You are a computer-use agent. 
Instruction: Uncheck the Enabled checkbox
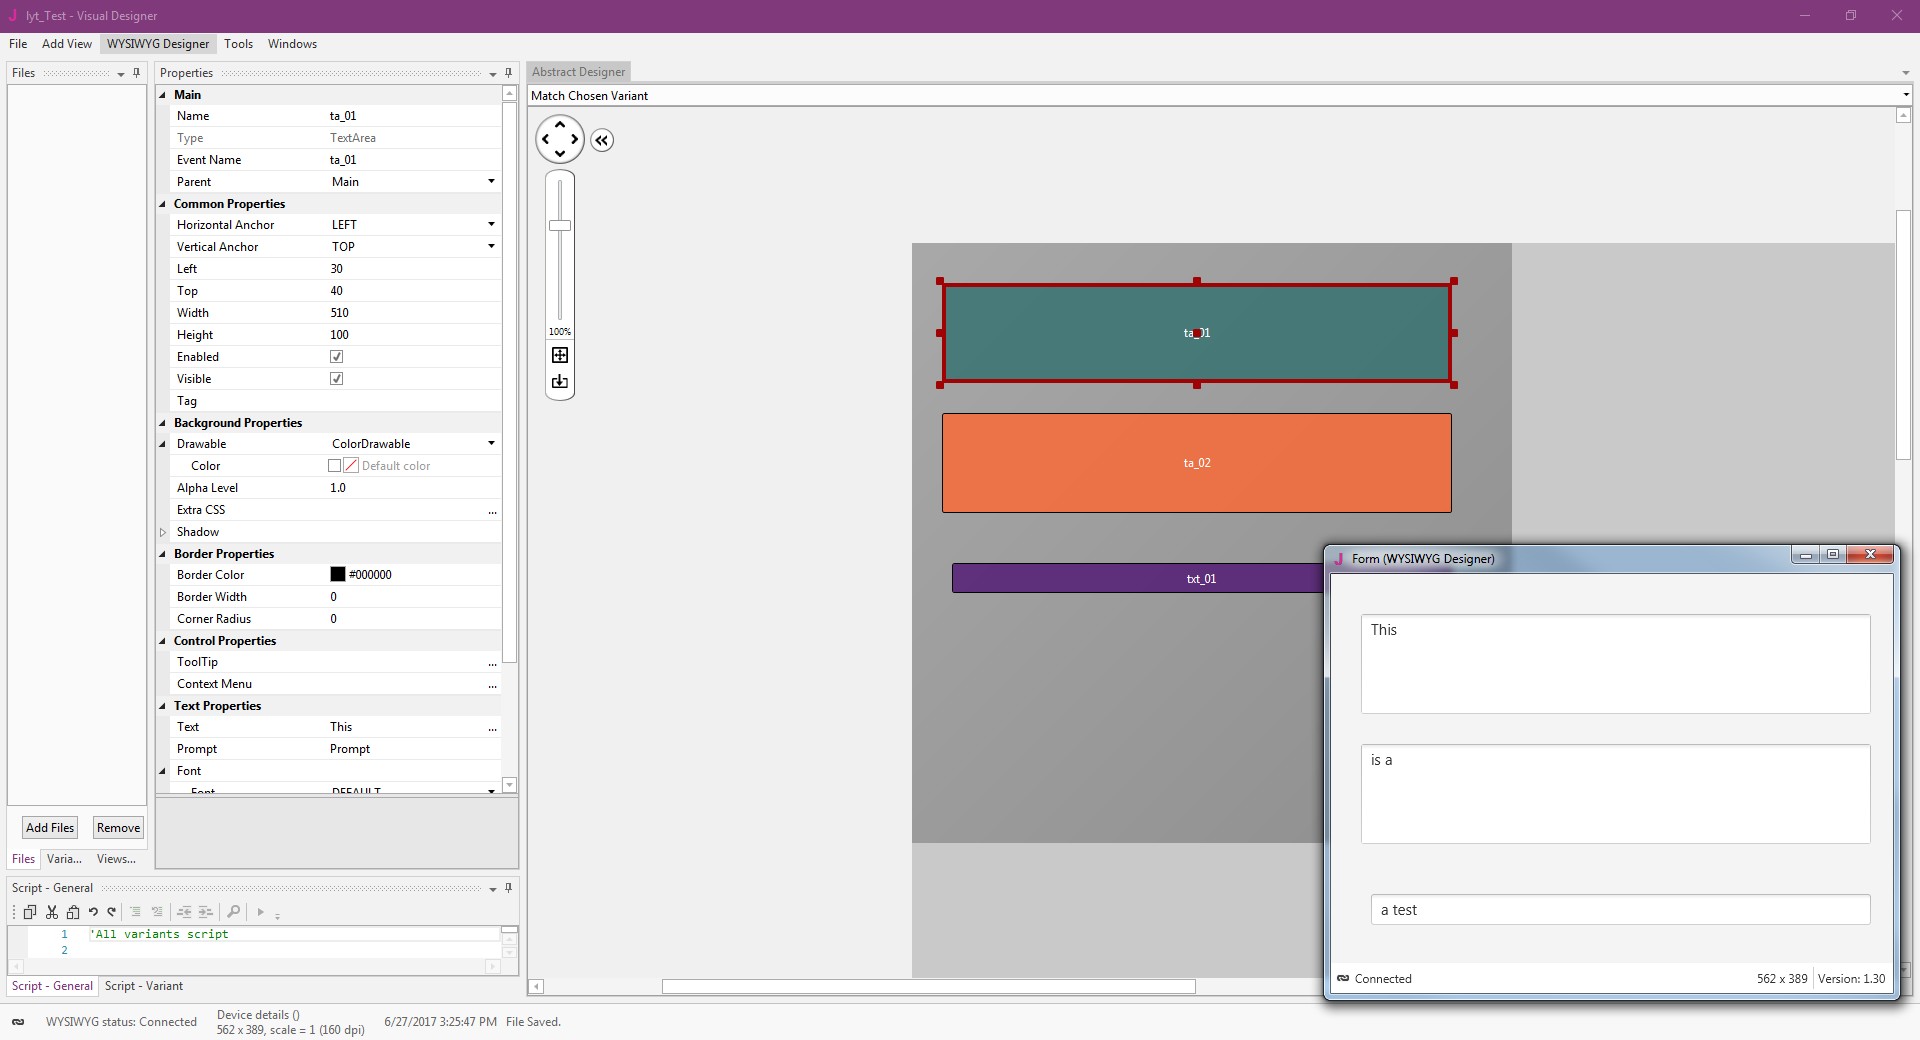tap(337, 357)
